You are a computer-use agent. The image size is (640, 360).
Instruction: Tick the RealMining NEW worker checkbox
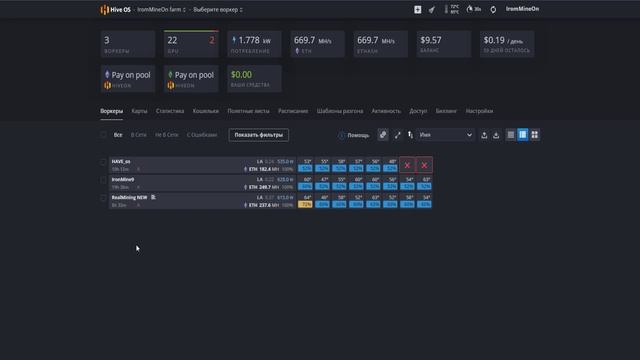103,198
